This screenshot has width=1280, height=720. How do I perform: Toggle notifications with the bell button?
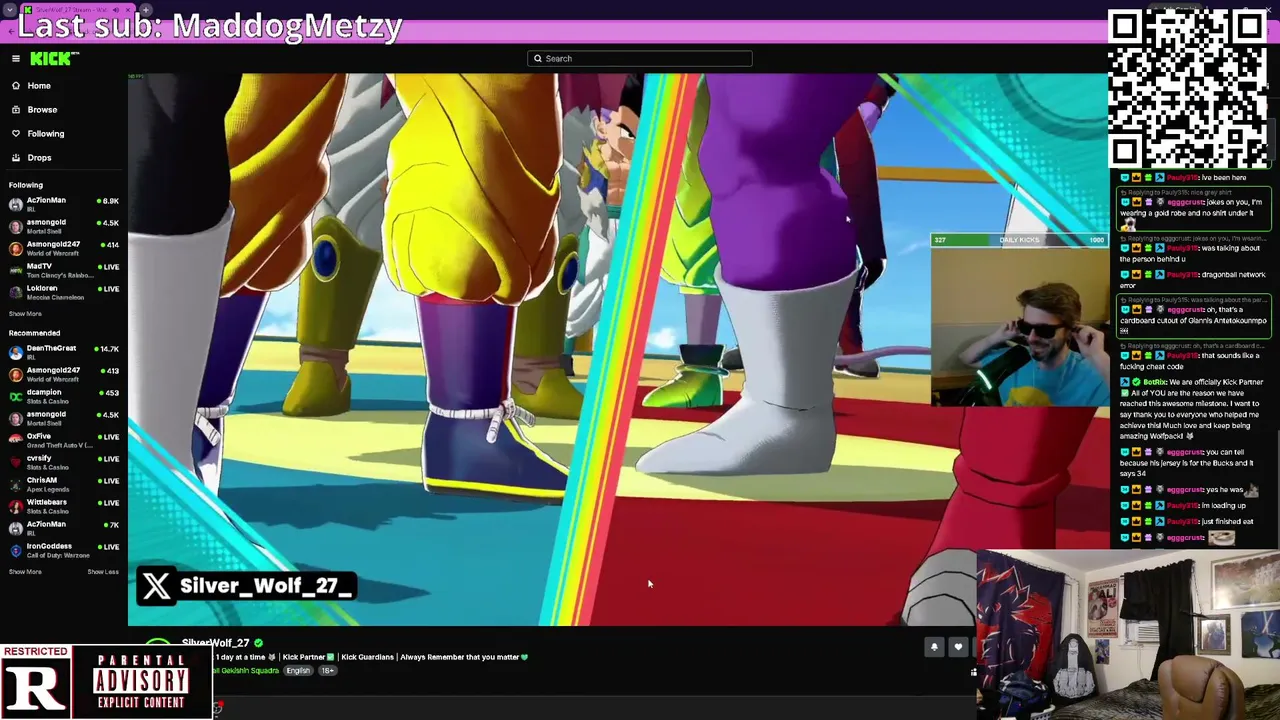pos(934,647)
